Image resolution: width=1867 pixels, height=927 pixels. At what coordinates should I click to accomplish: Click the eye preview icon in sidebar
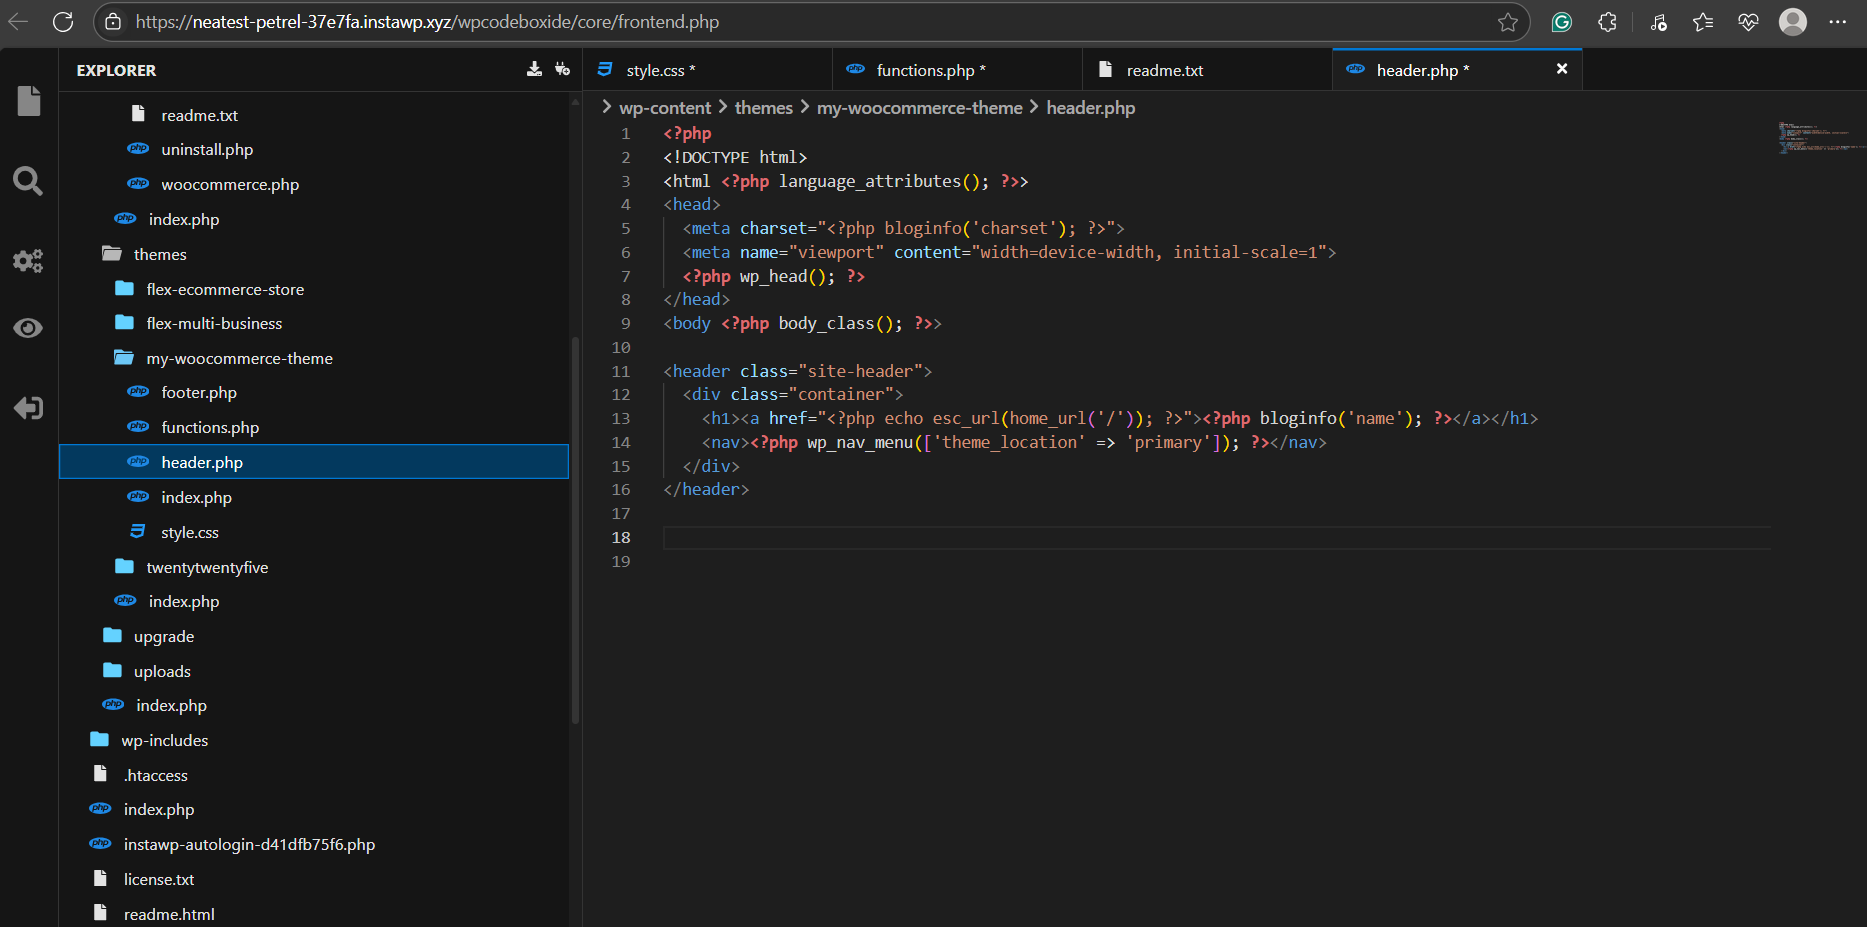pyautogui.click(x=28, y=328)
